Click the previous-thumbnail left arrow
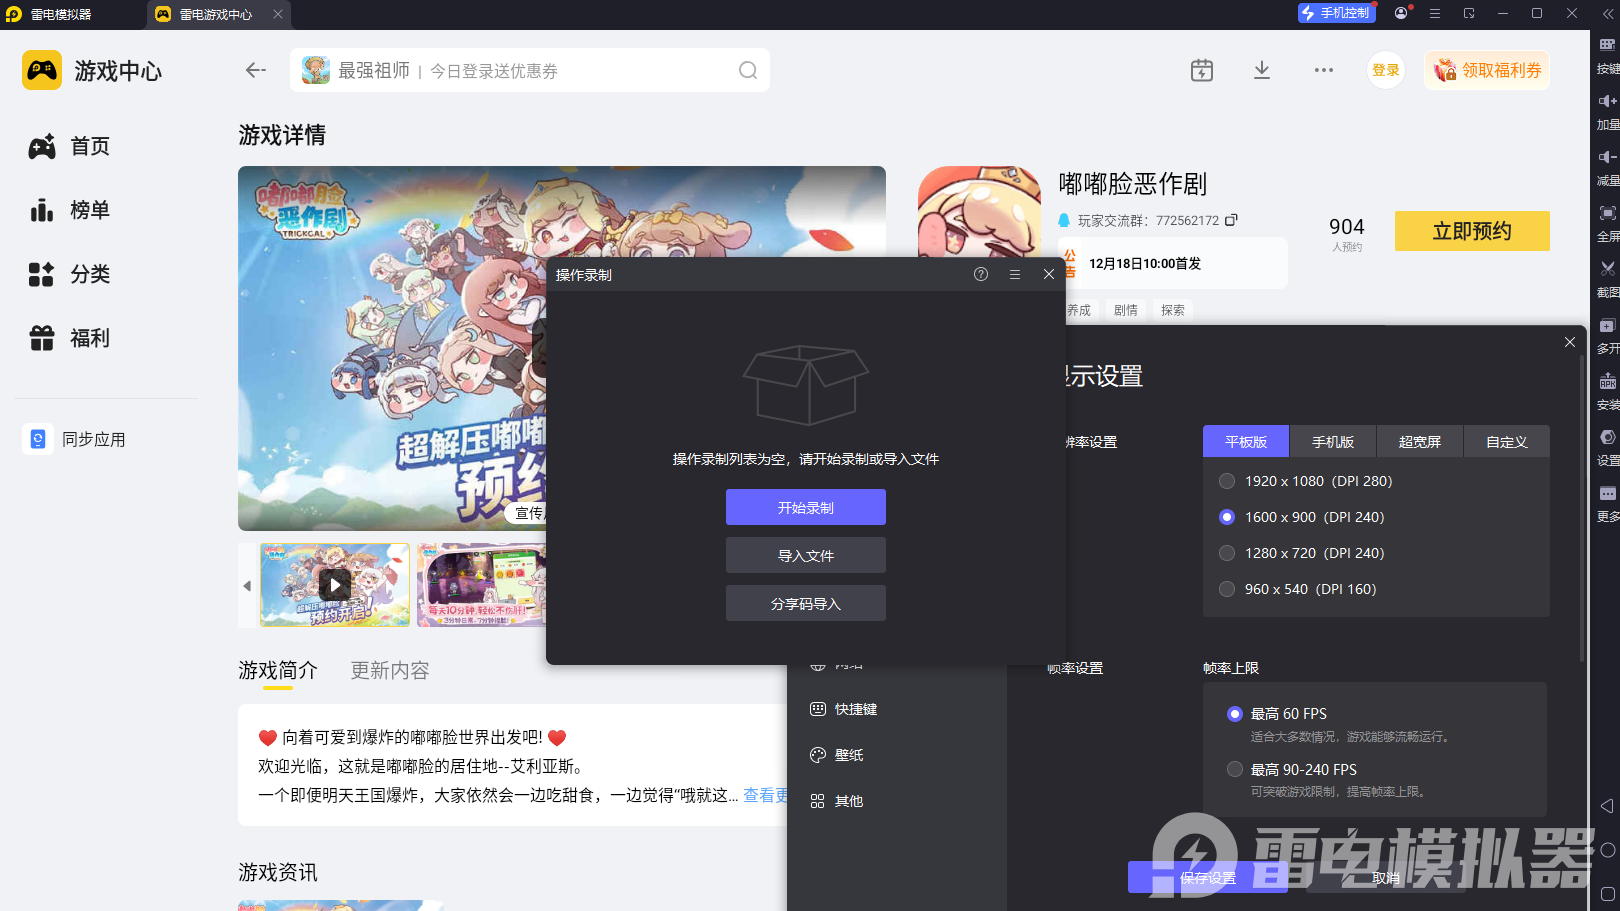Image resolution: width=1620 pixels, height=911 pixels. pos(247,585)
